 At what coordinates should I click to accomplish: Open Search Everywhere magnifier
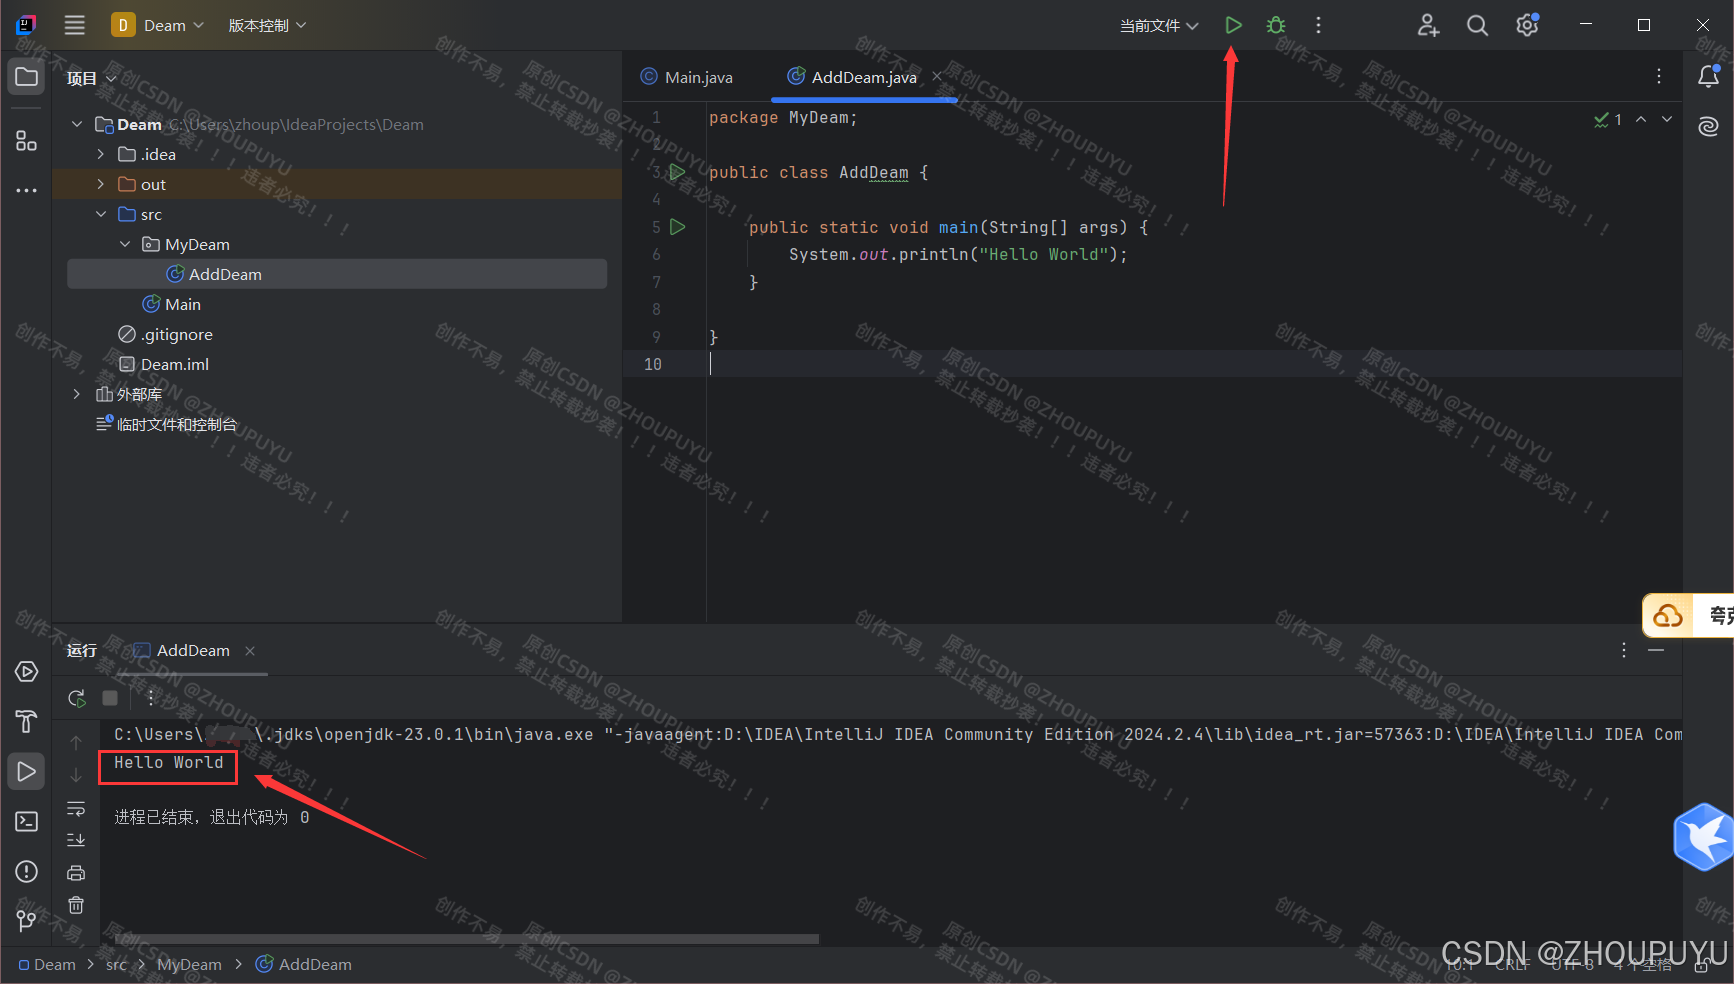(x=1477, y=25)
